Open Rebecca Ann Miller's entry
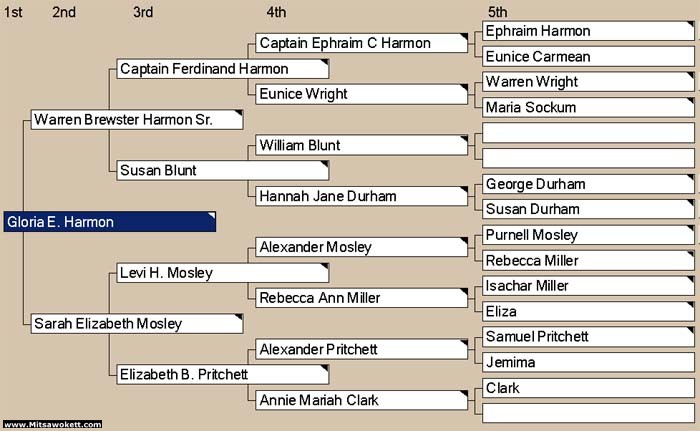 coord(362,298)
